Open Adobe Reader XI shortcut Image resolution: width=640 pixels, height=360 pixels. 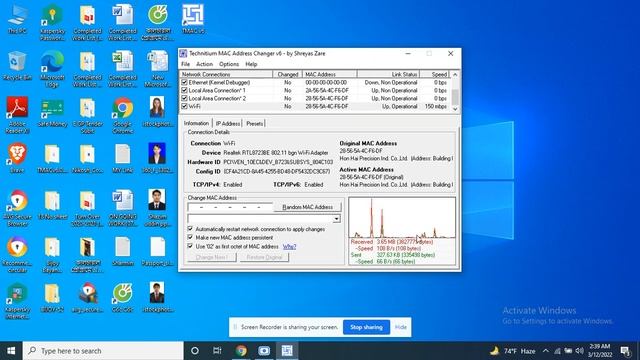click(x=17, y=115)
